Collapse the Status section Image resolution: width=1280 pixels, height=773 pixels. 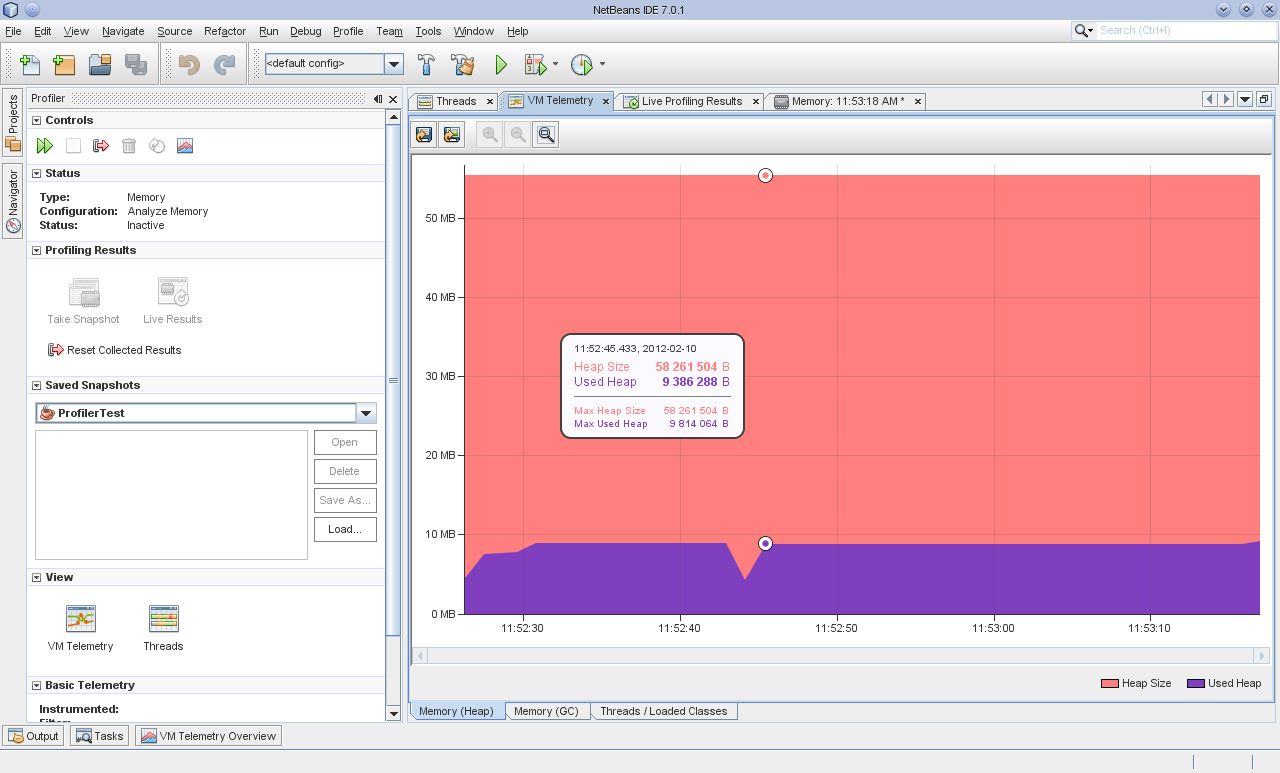point(37,173)
